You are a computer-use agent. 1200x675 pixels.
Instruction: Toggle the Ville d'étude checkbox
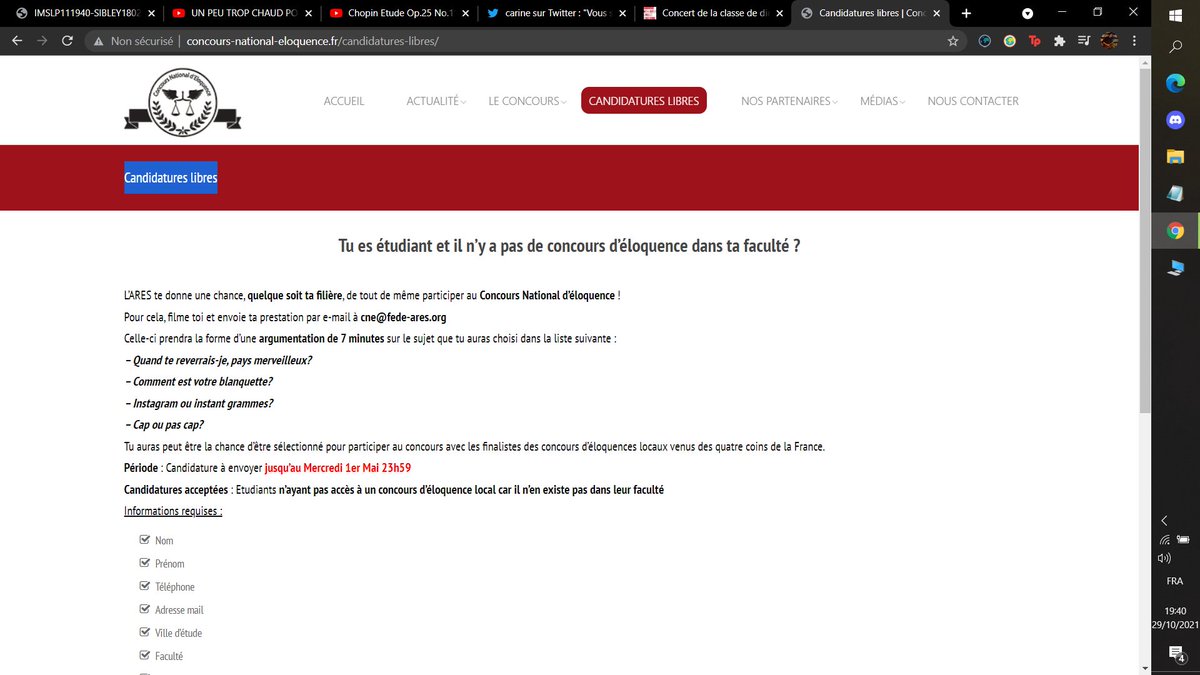tap(144, 632)
